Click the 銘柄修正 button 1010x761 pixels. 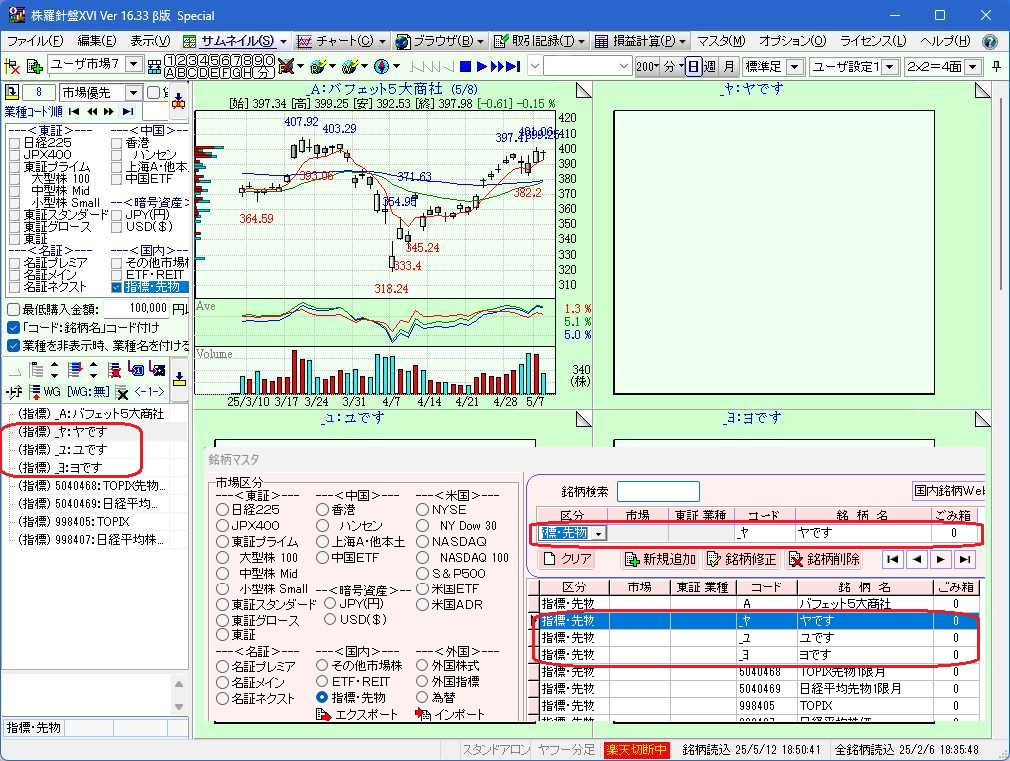click(x=741, y=559)
